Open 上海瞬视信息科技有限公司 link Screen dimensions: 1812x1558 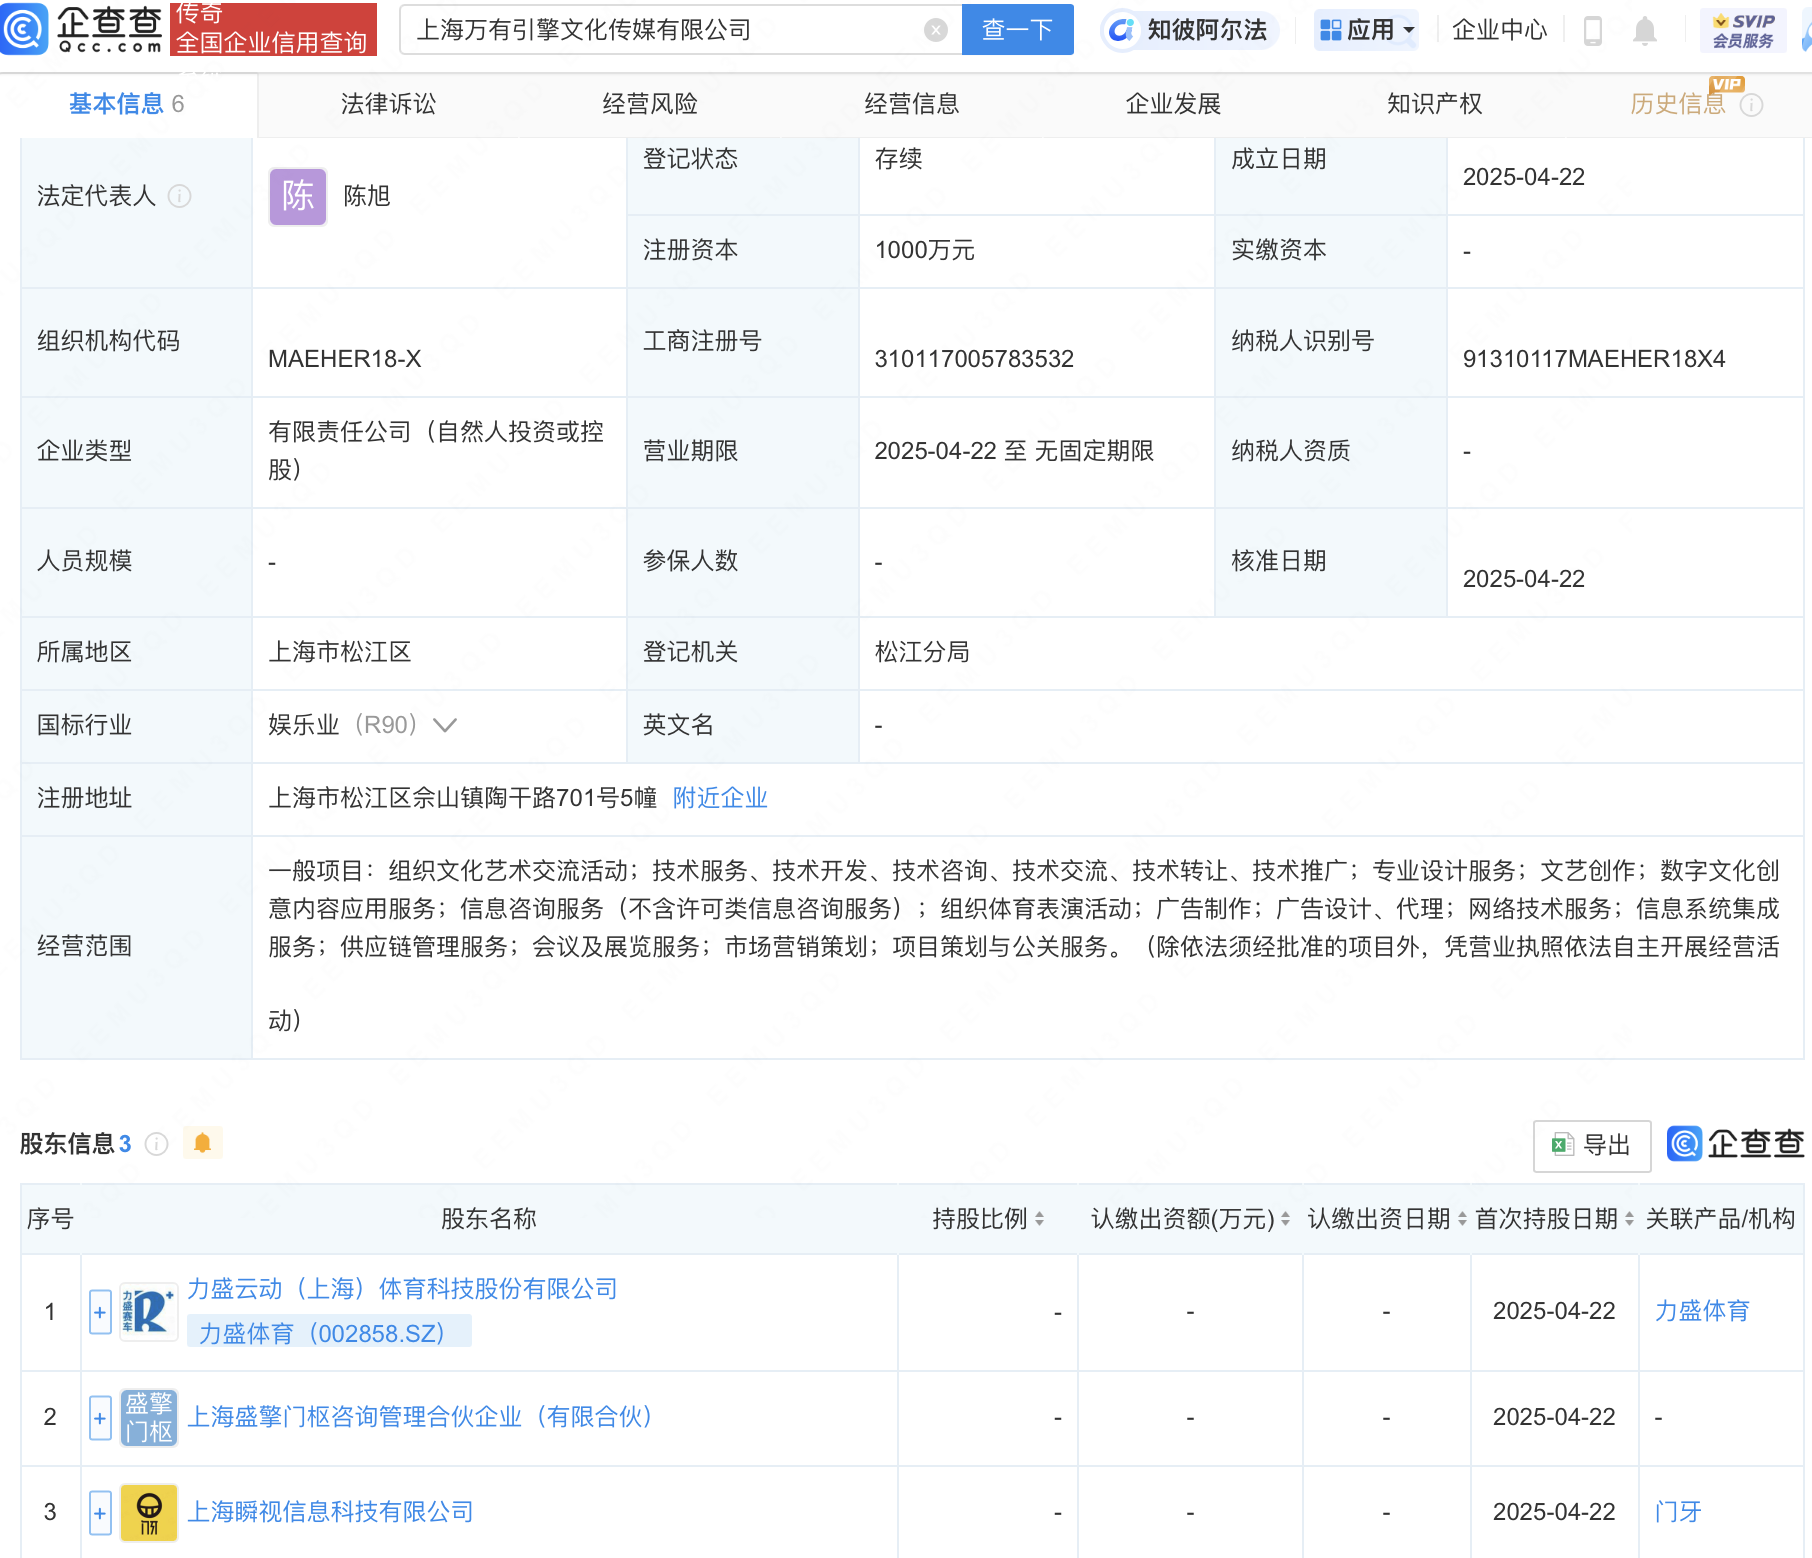pos(330,1512)
